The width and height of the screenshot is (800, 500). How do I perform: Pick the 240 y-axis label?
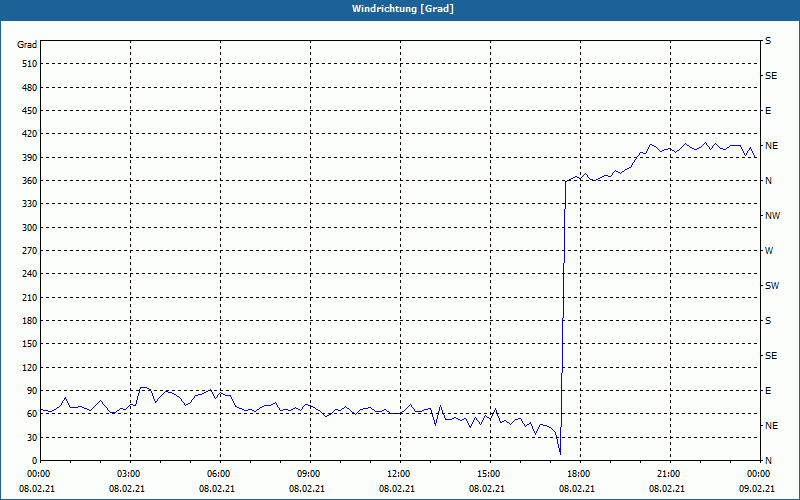(x=30, y=274)
